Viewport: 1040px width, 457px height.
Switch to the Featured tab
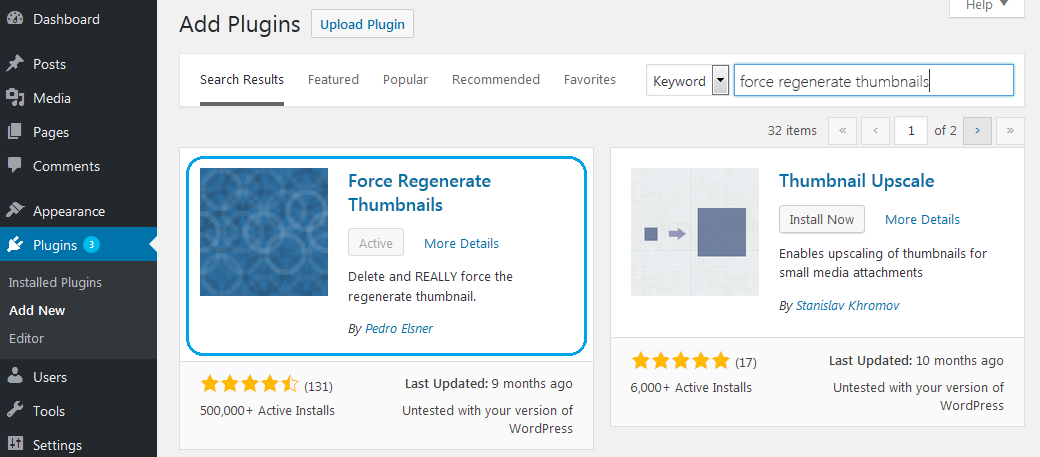tap(333, 80)
